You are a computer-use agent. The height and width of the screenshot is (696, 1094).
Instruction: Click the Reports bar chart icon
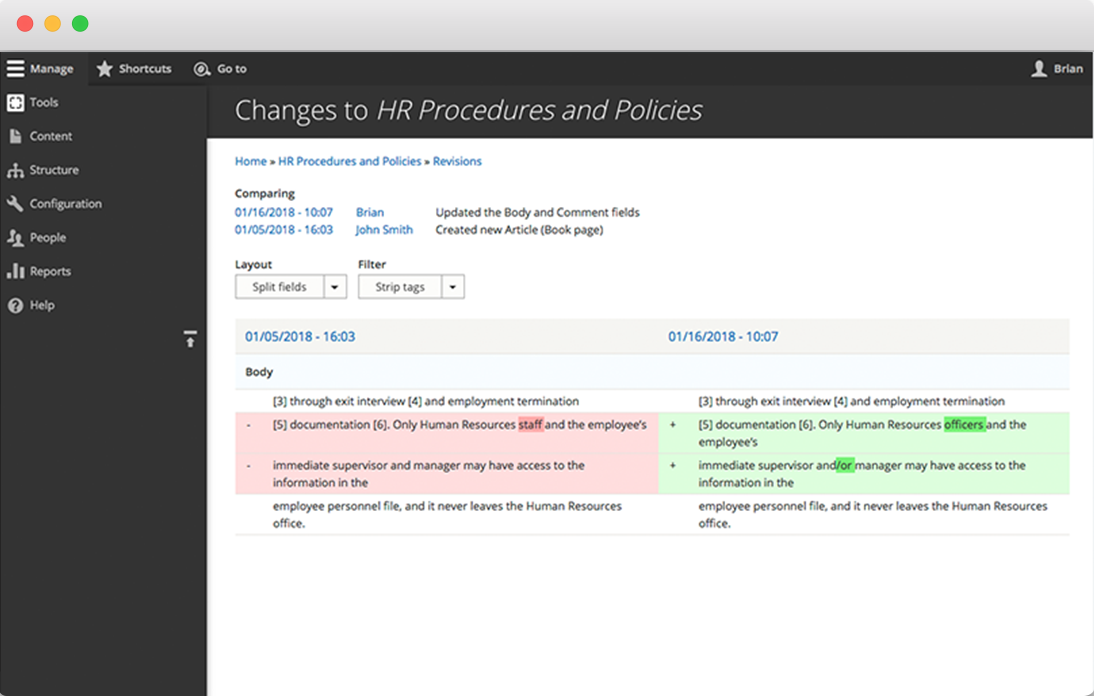[15, 271]
